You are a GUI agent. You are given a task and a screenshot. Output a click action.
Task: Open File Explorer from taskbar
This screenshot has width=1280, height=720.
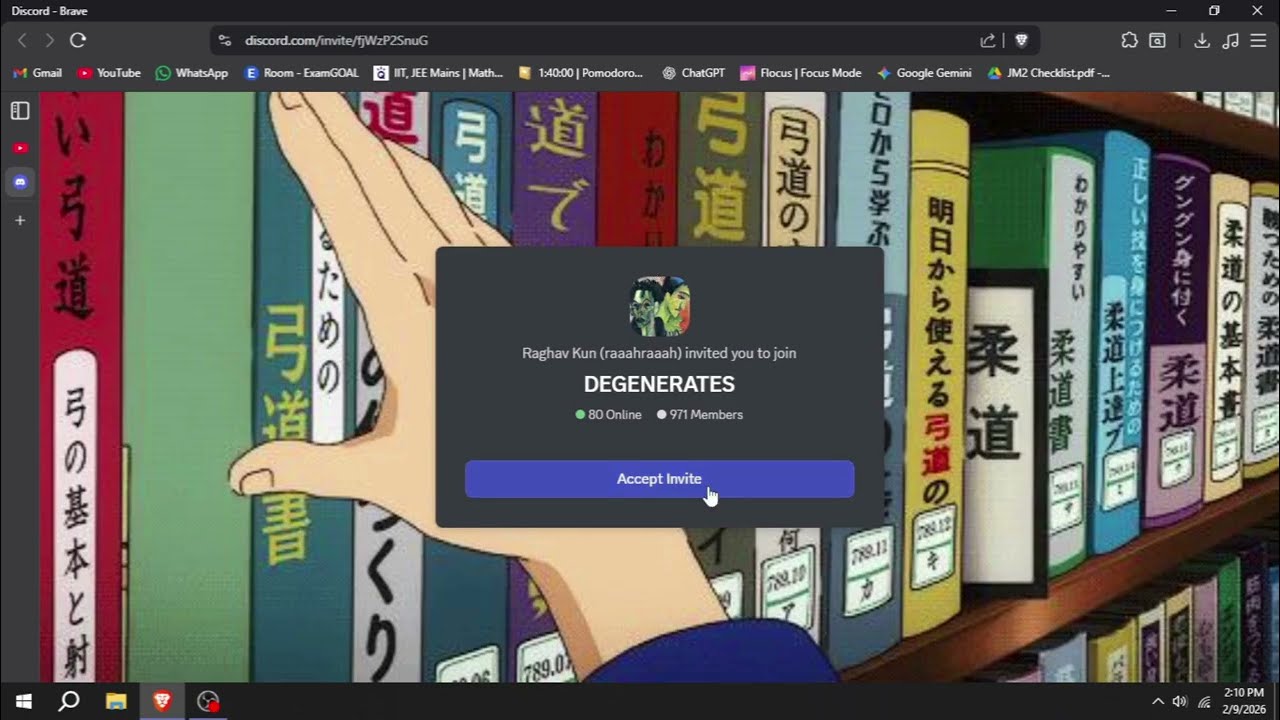(x=116, y=701)
